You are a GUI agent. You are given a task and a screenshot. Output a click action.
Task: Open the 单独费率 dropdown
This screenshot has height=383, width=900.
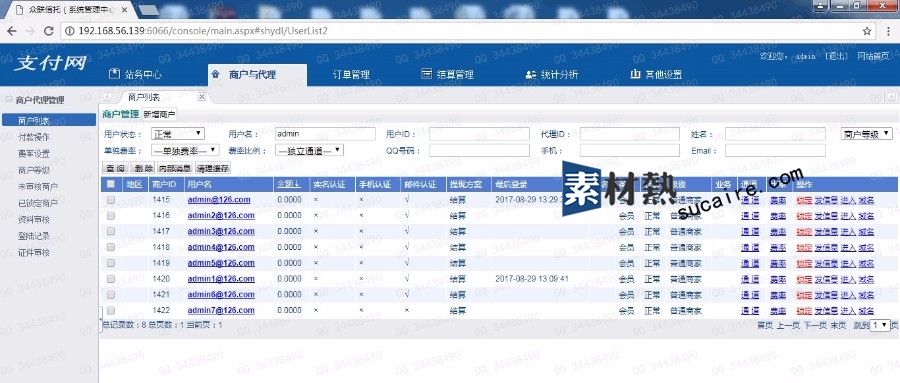(x=185, y=150)
